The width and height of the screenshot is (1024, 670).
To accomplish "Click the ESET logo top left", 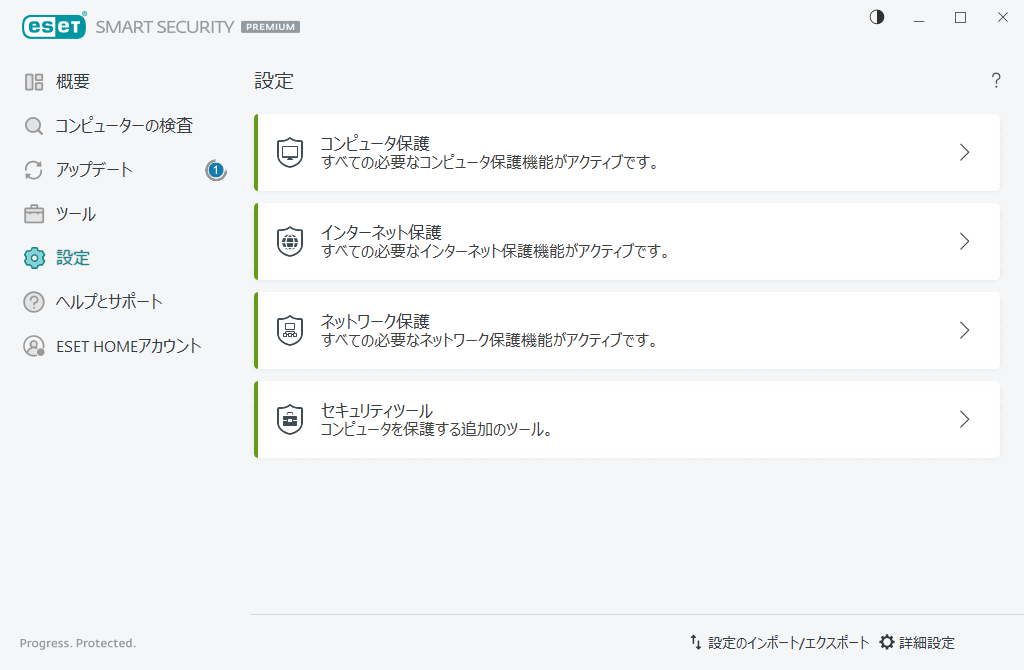I will click(x=54, y=25).
